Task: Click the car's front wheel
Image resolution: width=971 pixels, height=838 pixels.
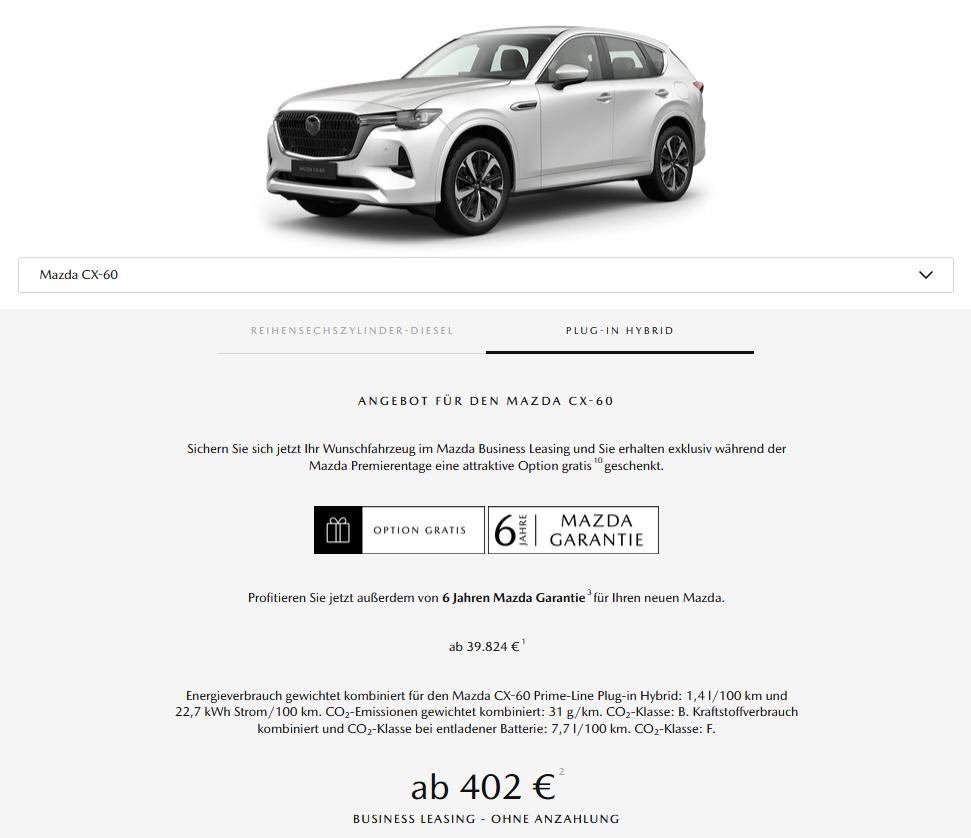Action: click(x=478, y=185)
